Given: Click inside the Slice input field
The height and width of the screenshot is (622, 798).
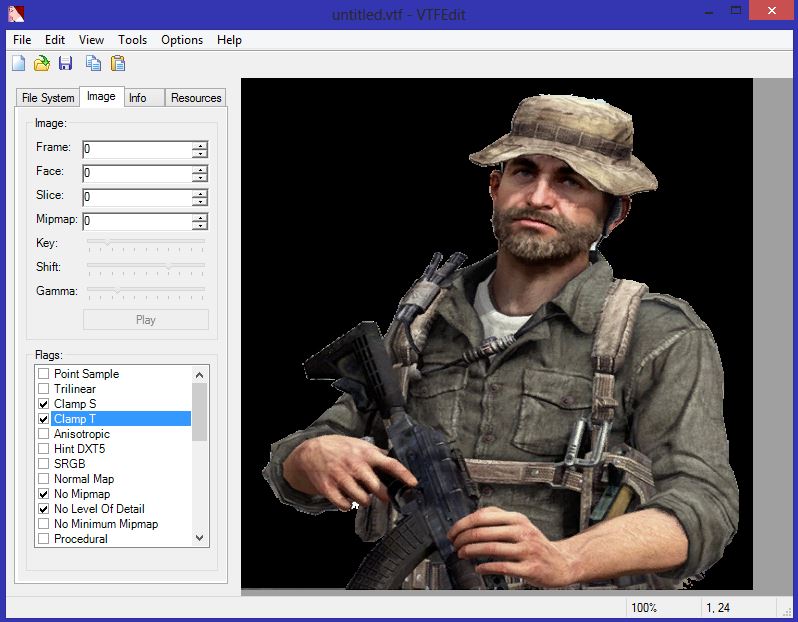Looking at the screenshot, I should point(137,197).
